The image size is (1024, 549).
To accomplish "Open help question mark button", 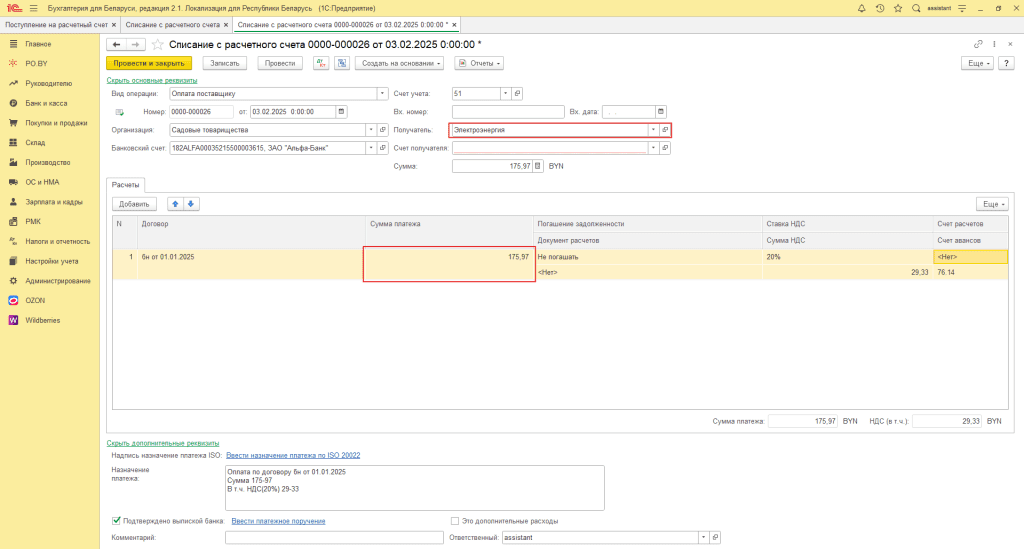I will (x=1006, y=63).
